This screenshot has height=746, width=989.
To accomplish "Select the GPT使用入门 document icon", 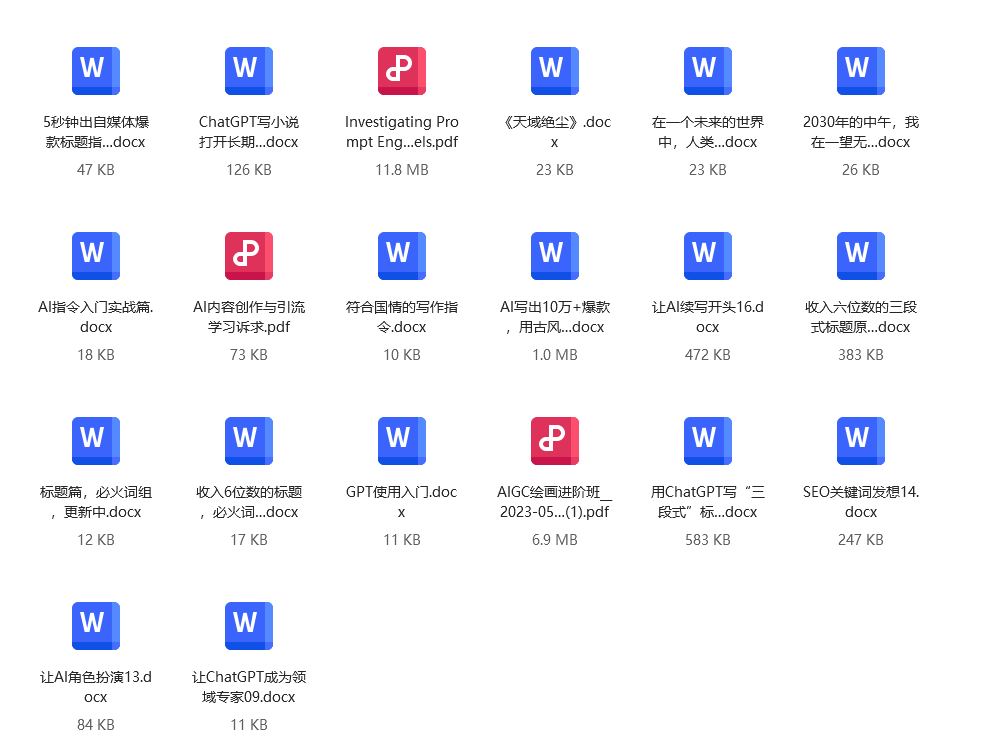I will click(x=401, y=441).
